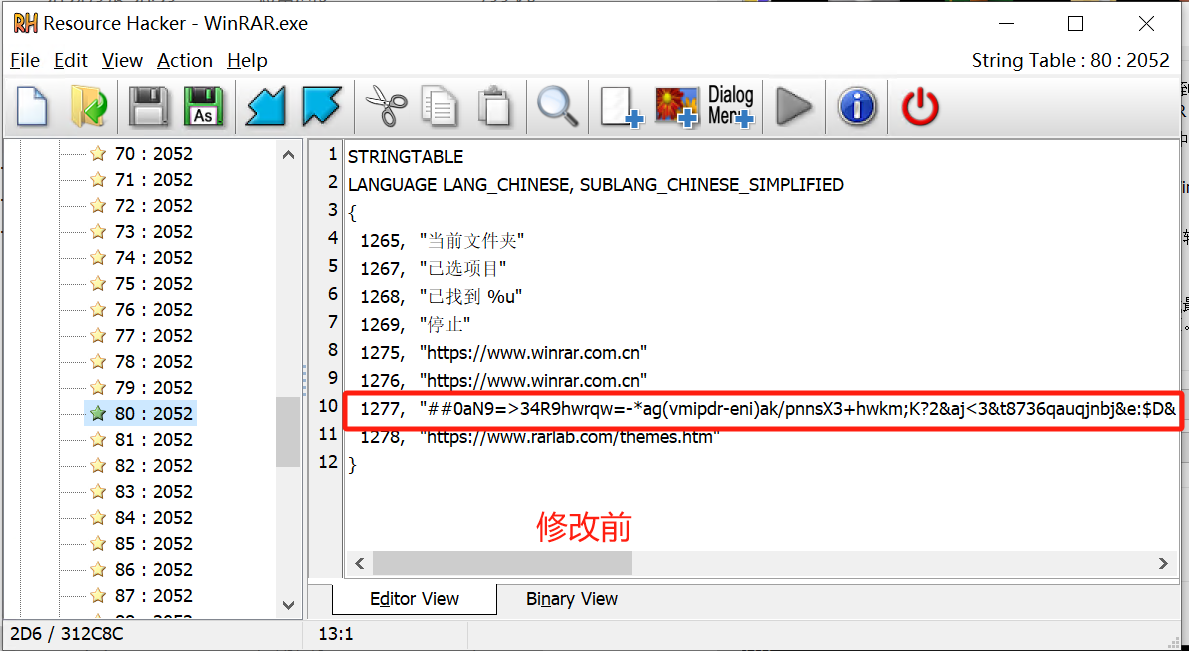Click the string line 1268 "已找到 %u"
1189x651 pixels.
point(441,296)
